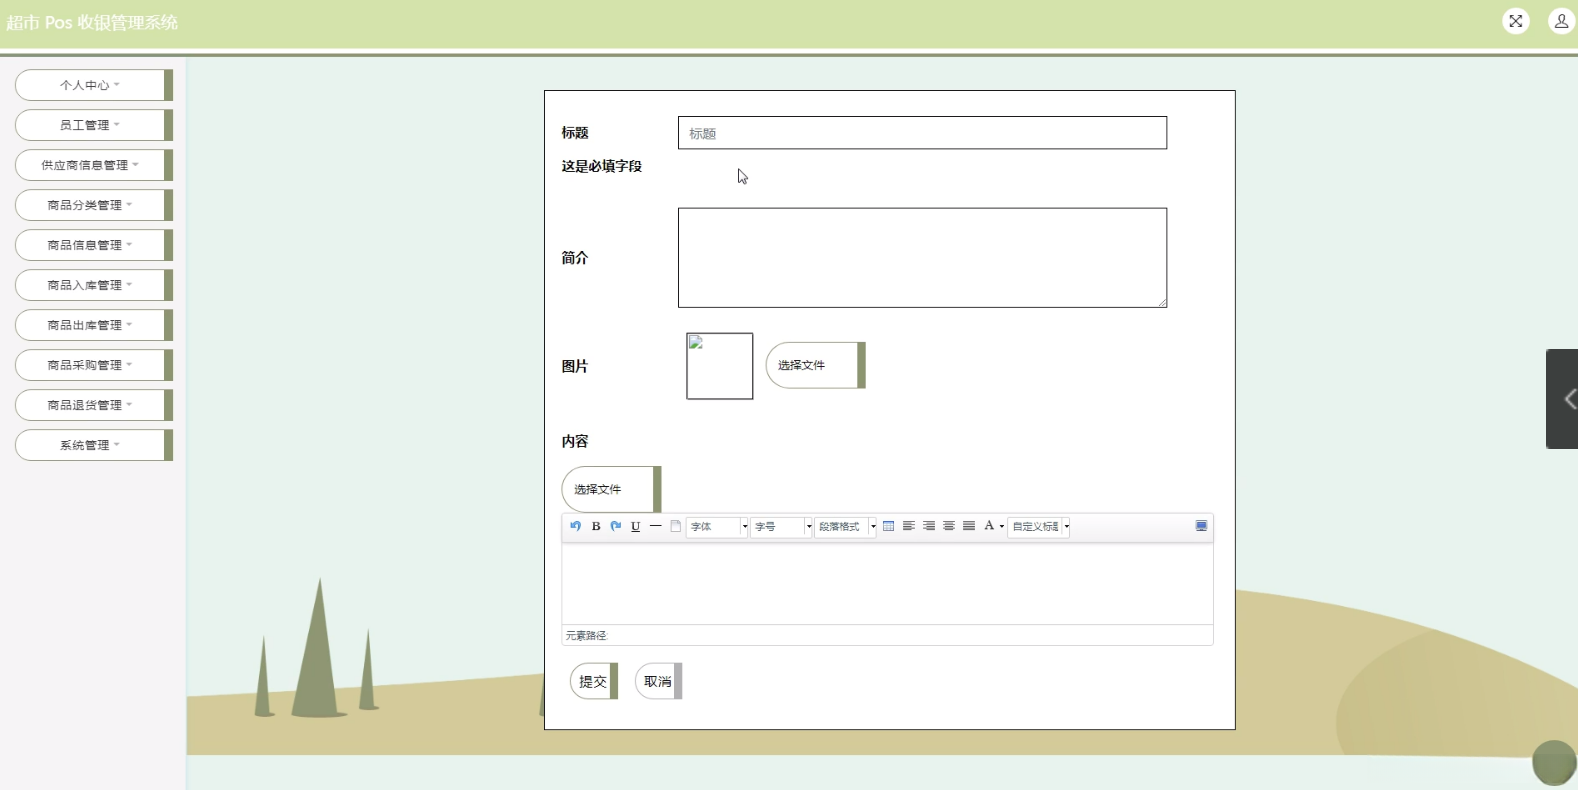The image size is (1578, 790).
Task: Click the 取消 cancel button
Action: [x=658, y=681]
